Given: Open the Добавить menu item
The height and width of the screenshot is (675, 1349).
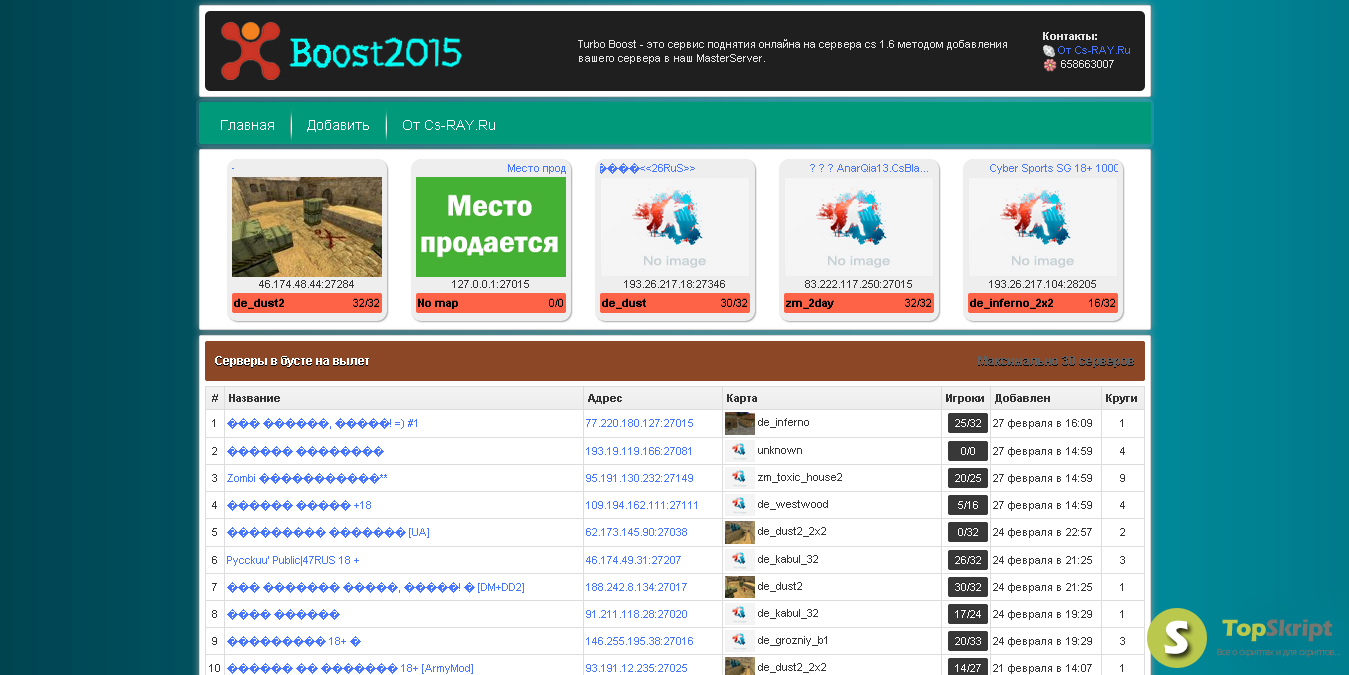Looking at the screenshot, I should pos(338,125).
